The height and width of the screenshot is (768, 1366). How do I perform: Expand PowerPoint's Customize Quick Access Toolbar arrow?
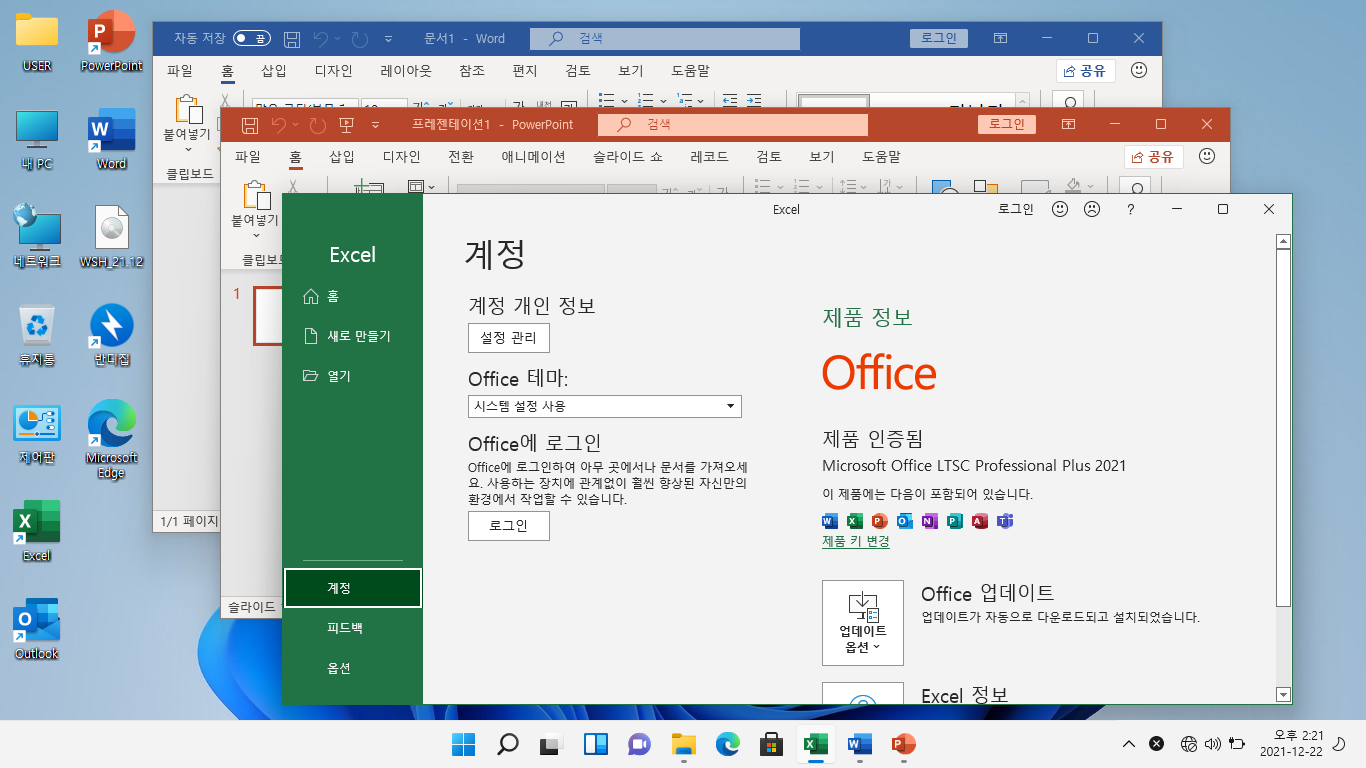point(376,124)
